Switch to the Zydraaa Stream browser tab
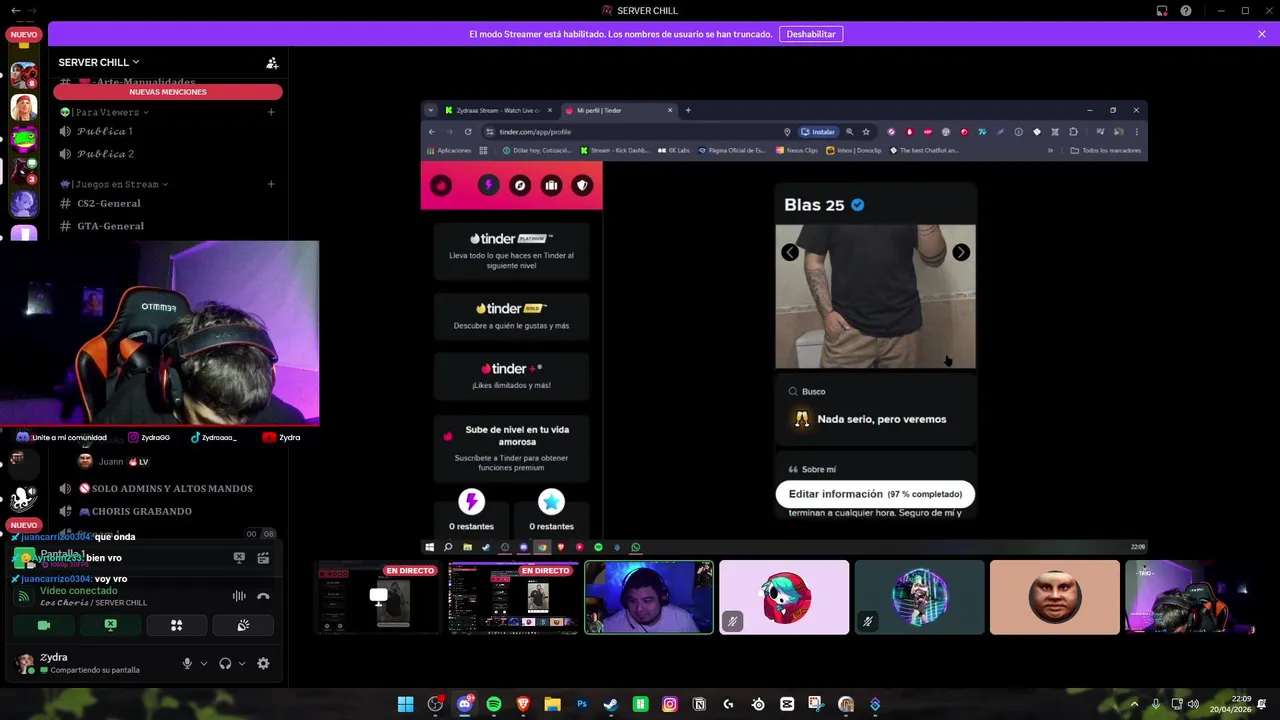 click(x=498, y=110)
